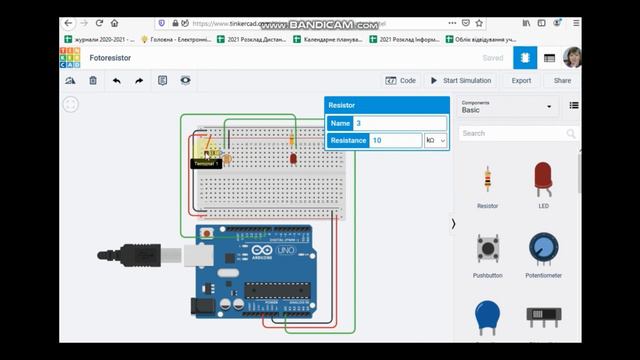The height and width of the screenshot is (360, 640).
Task: Toggle notes visibility eye icon
Action: pos(185,80)
